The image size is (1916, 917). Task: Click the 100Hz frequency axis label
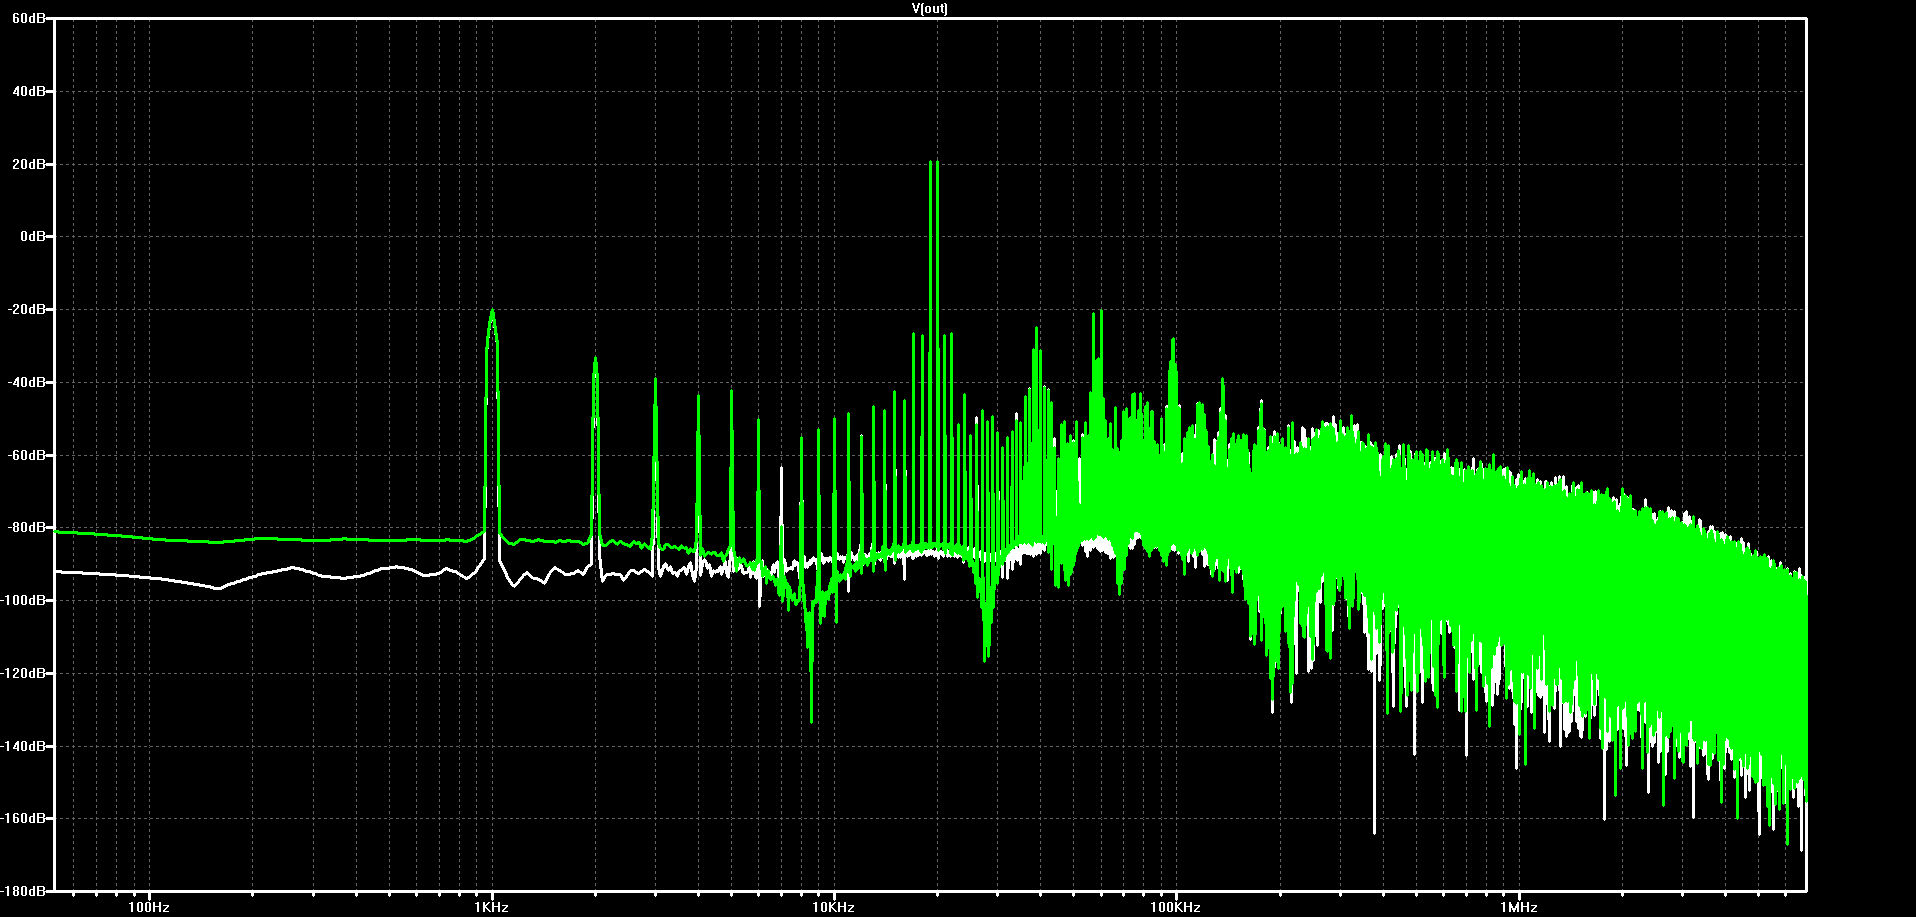click(x=148, y=907)
